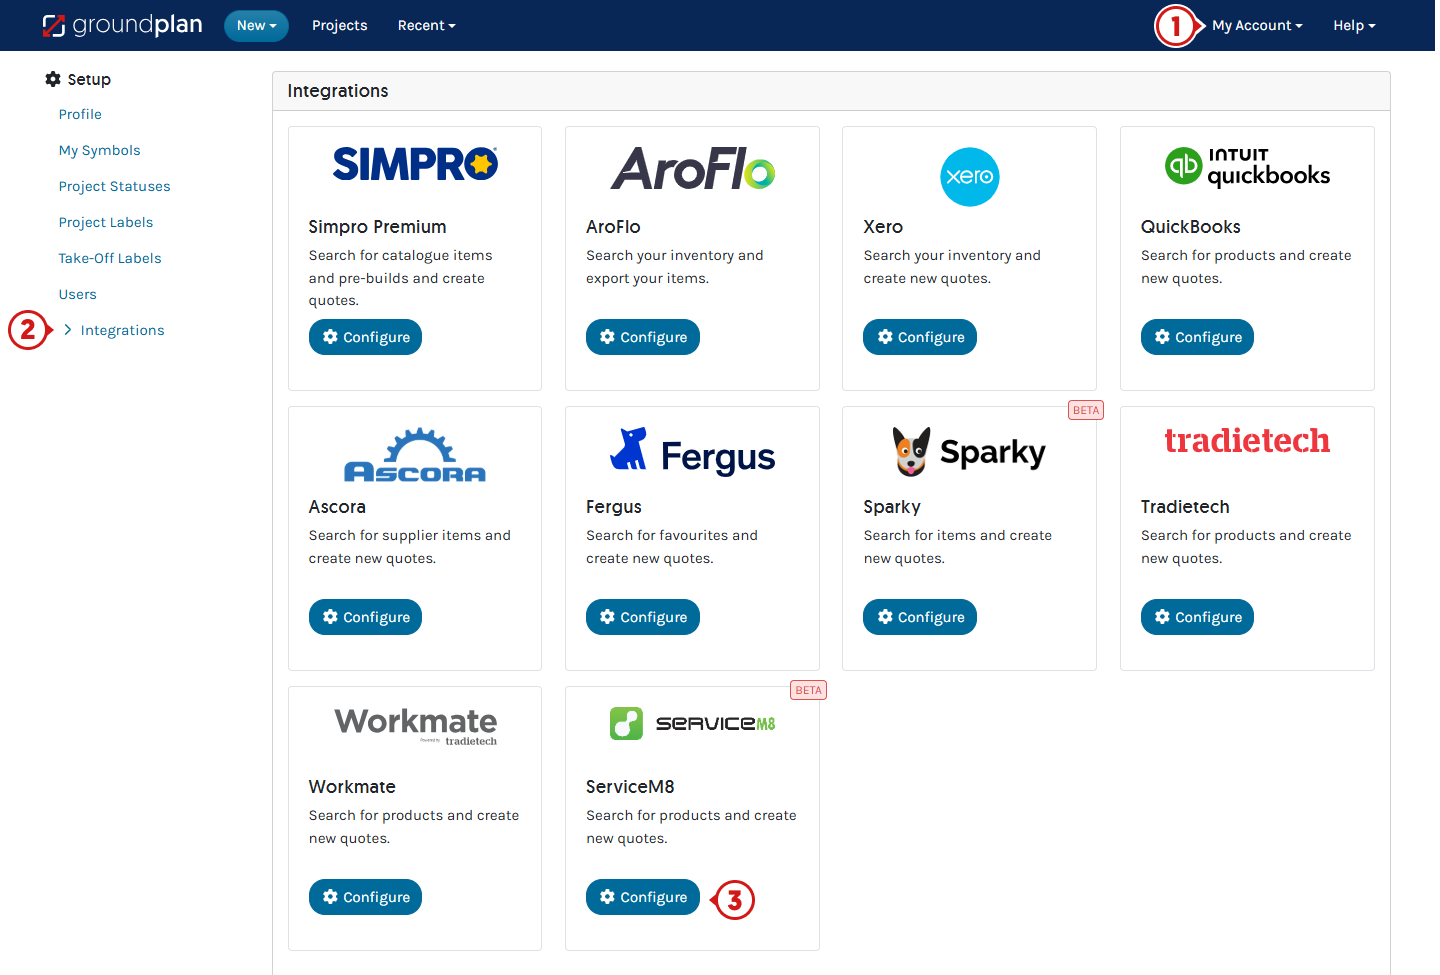Image resolution: width=1440 pixels, height=975 pixels.
Task: Open the My Account menu
Action: point(1257,25)
